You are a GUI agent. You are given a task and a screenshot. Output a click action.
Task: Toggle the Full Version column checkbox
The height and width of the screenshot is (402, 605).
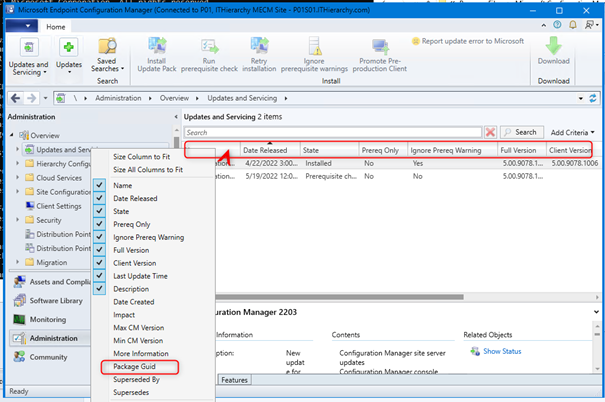99,250
